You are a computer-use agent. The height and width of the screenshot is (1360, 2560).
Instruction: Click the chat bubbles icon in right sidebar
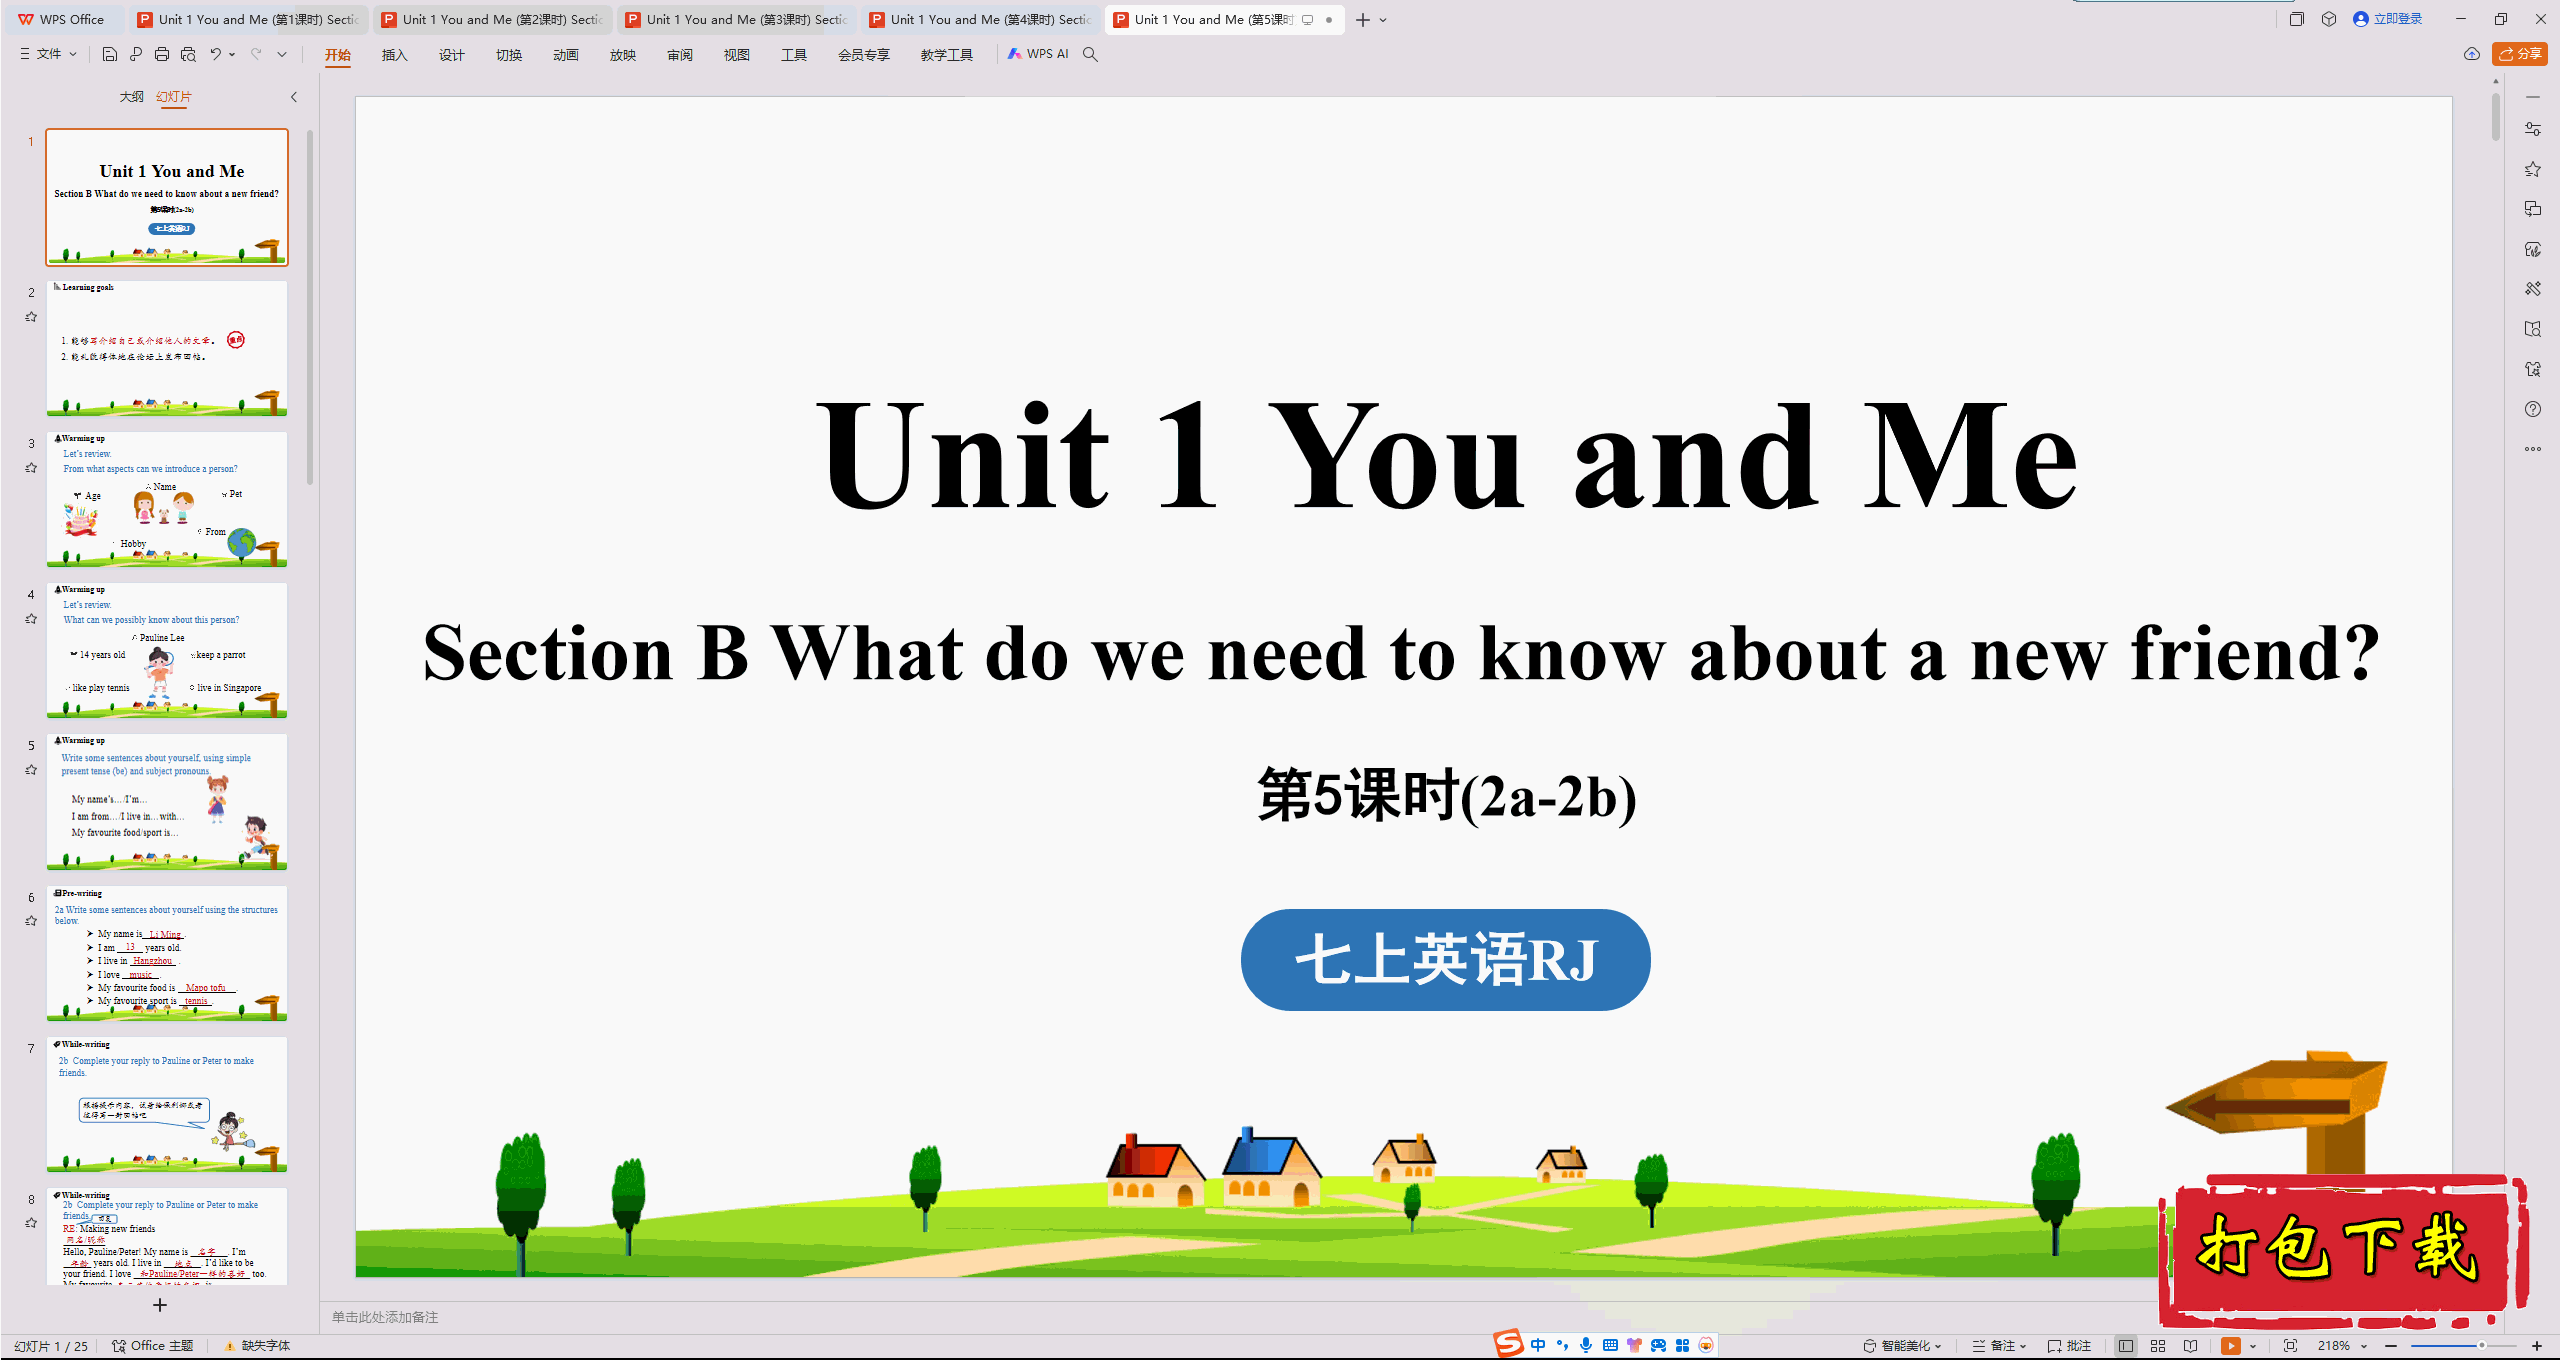2533,209
